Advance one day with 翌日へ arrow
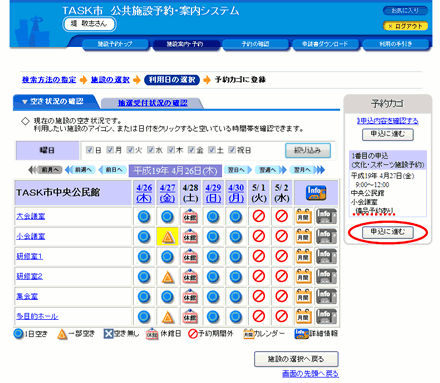Screen dimensions: 440x383 [x=238, y=170]
